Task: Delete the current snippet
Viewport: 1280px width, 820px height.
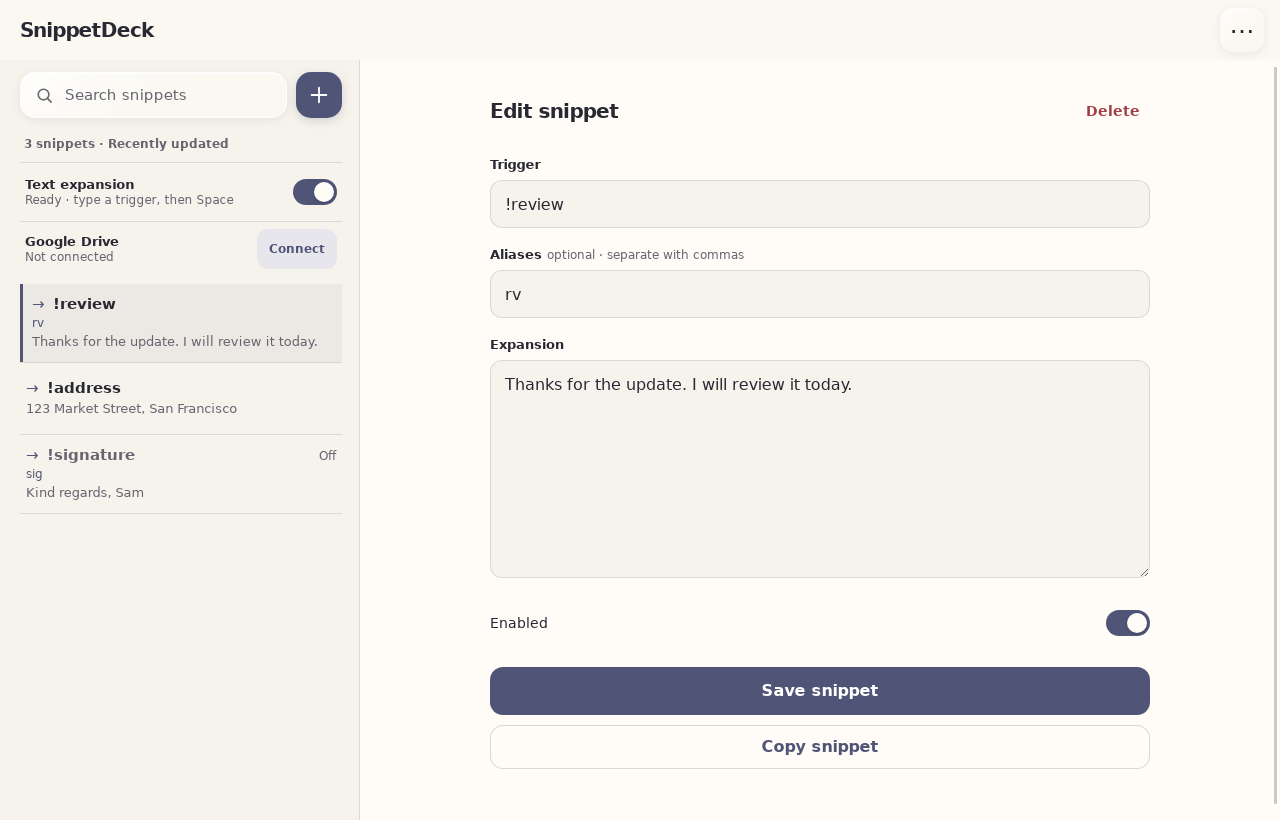Action: click(x=1112, y=111)
